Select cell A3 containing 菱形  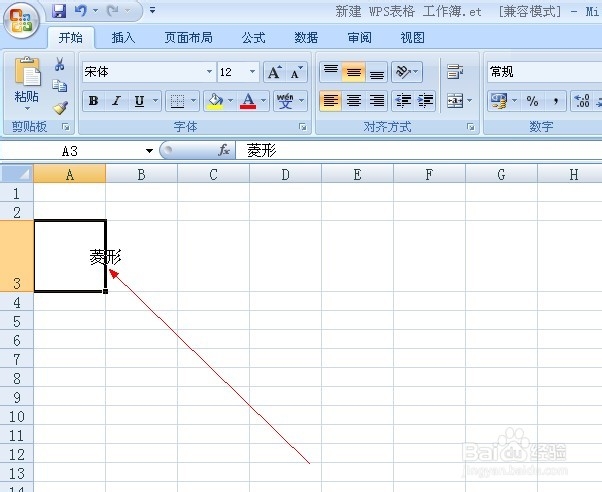[70, 256]
